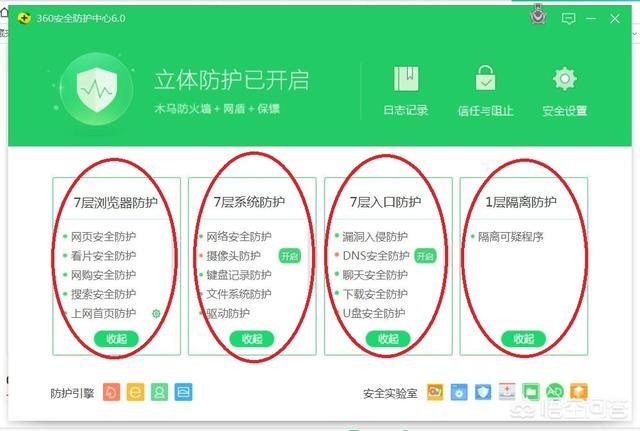Screen dimensions: 640x431
Task: Click the 驱动防护 item
Action: [228, 313]
